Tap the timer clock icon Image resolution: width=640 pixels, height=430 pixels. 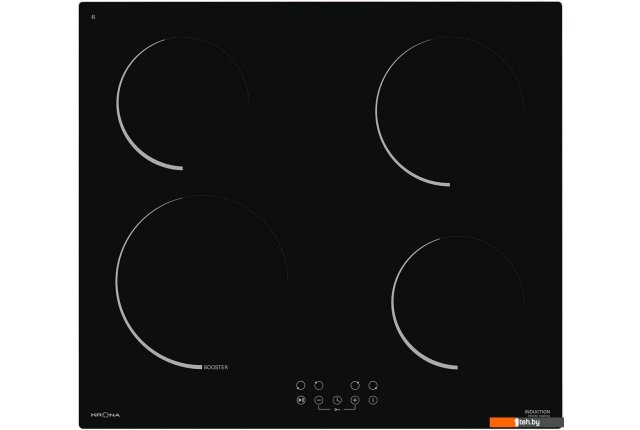[x=337, y=399]
